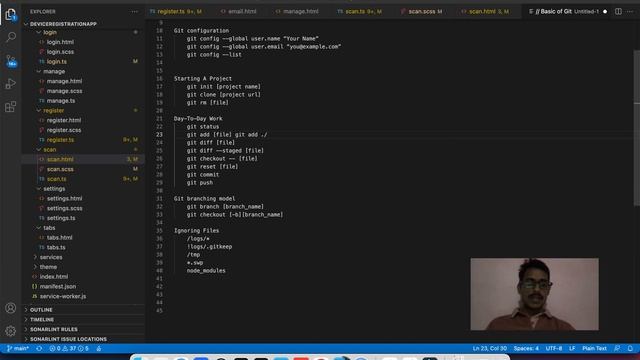The height and width of the screenshot is (360, 640).
Task: Synchronize changes in status bar
Action: 39,349
